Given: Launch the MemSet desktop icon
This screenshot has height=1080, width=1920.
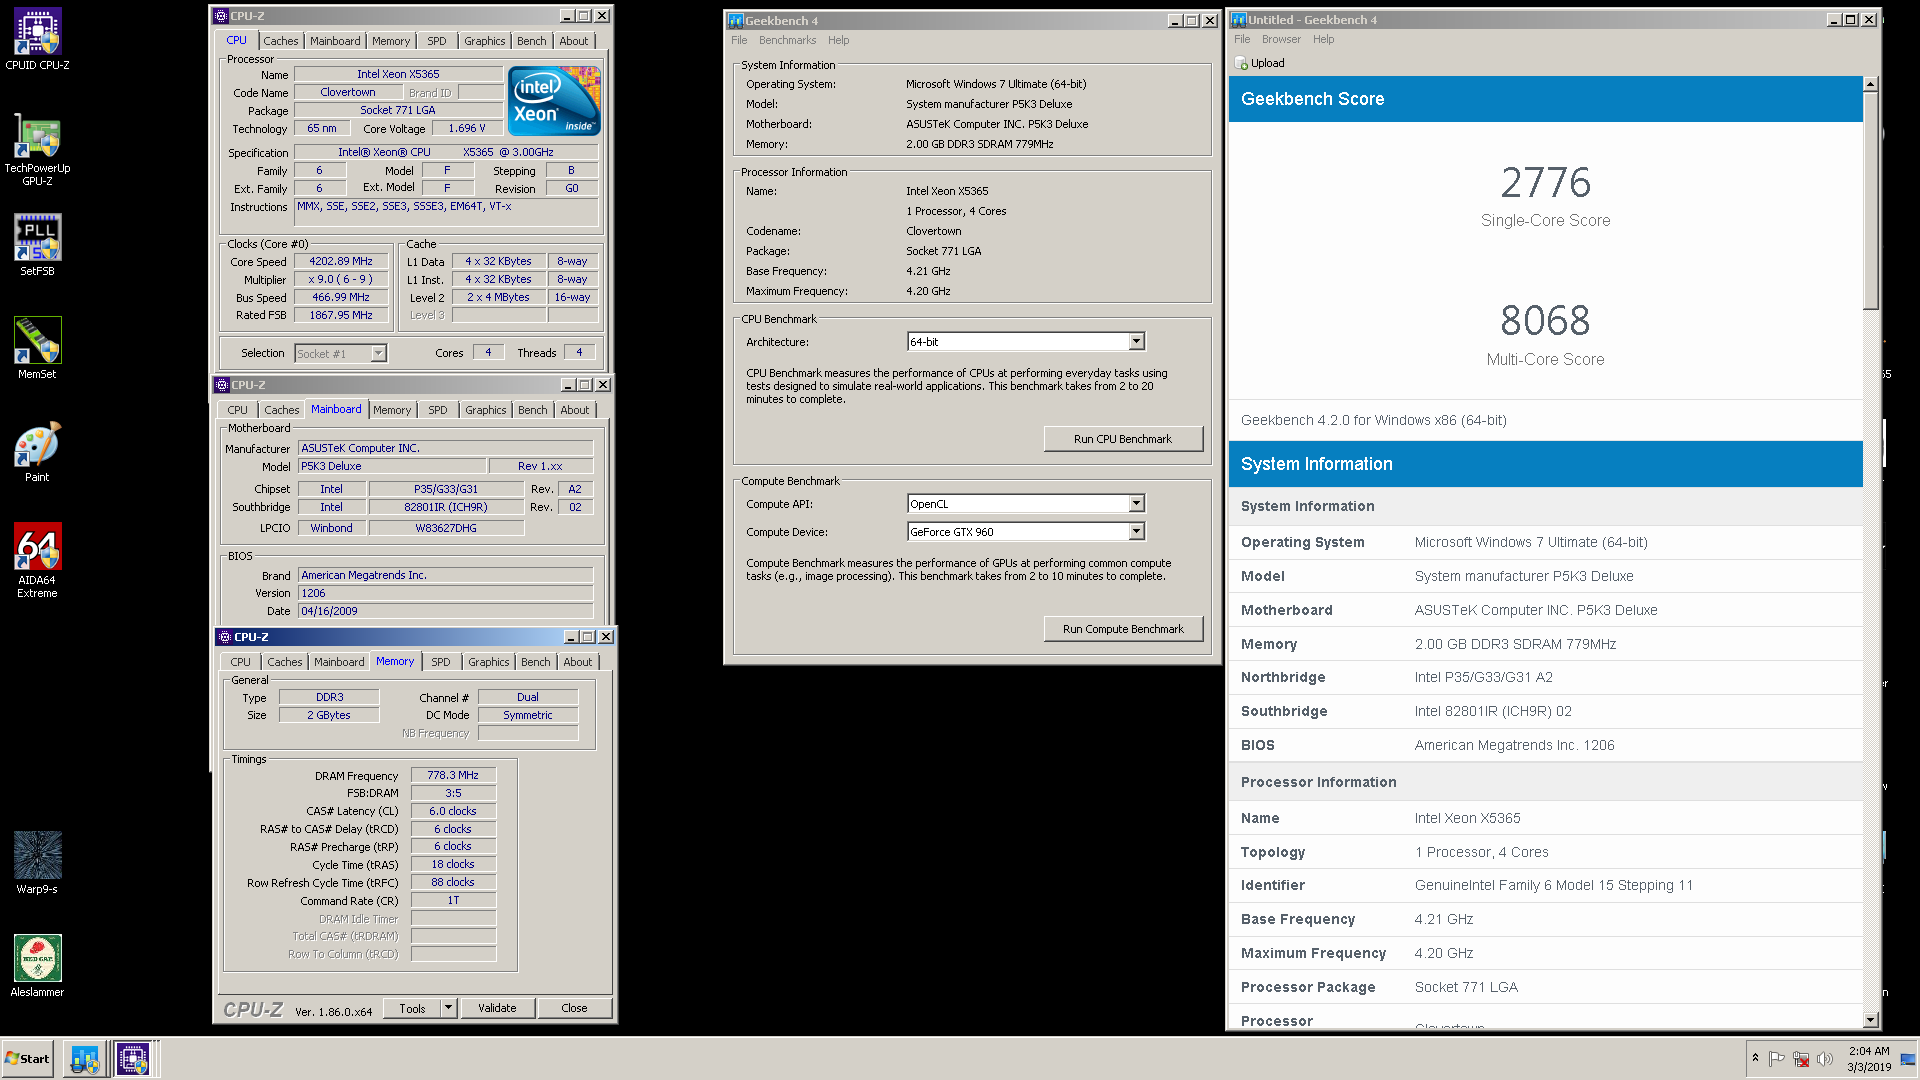Looking at the screenshot, I should click(37, 348).
